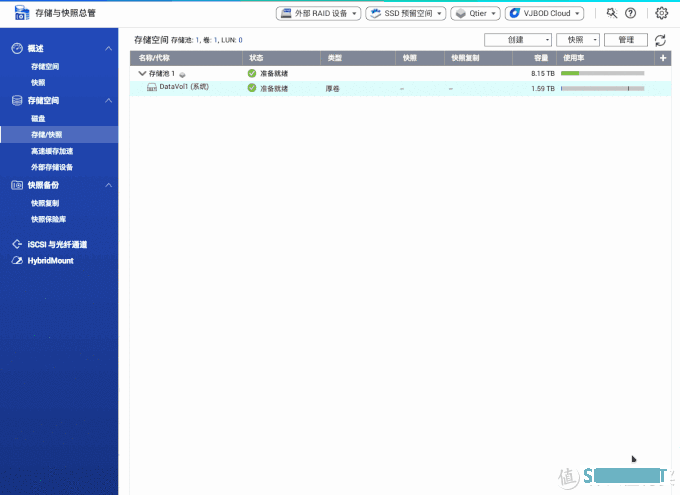Open the 快照保险库 sidebar item
Viewport: 680px width, 495px height.
coord(49,219)
